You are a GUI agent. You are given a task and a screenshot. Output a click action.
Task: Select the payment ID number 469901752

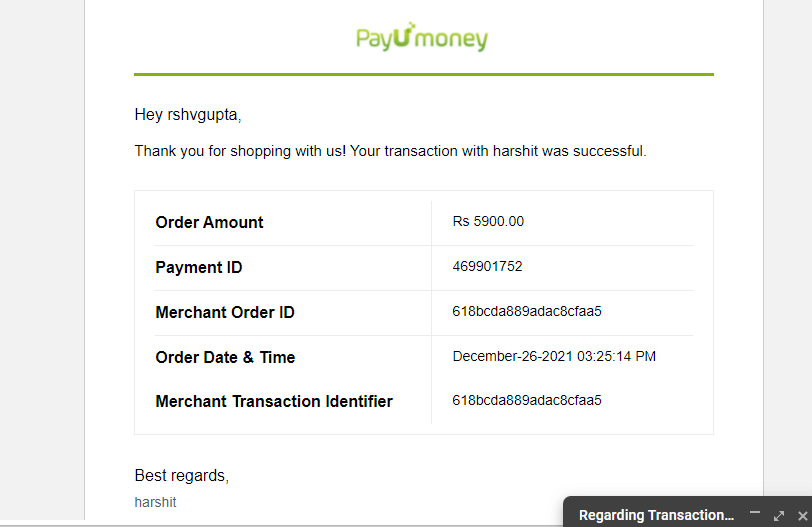pyautogui.click(x=487, y=267)
